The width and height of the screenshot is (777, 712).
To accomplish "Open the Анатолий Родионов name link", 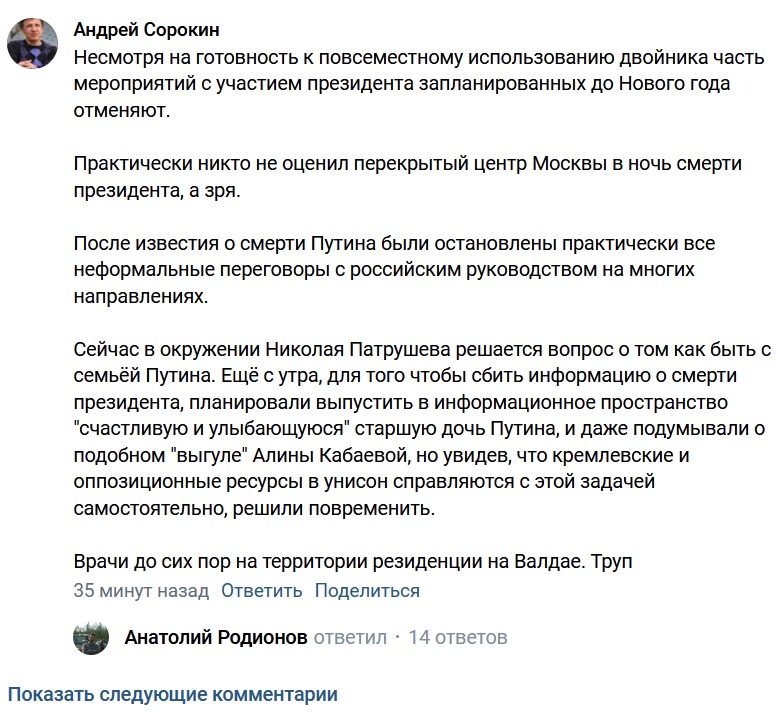I will click(216, 637).
